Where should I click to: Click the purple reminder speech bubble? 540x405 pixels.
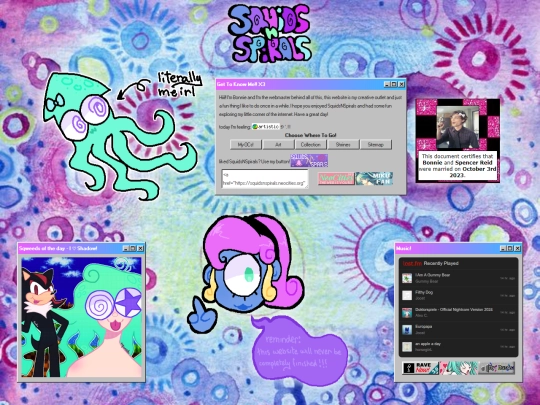point(299,351)
